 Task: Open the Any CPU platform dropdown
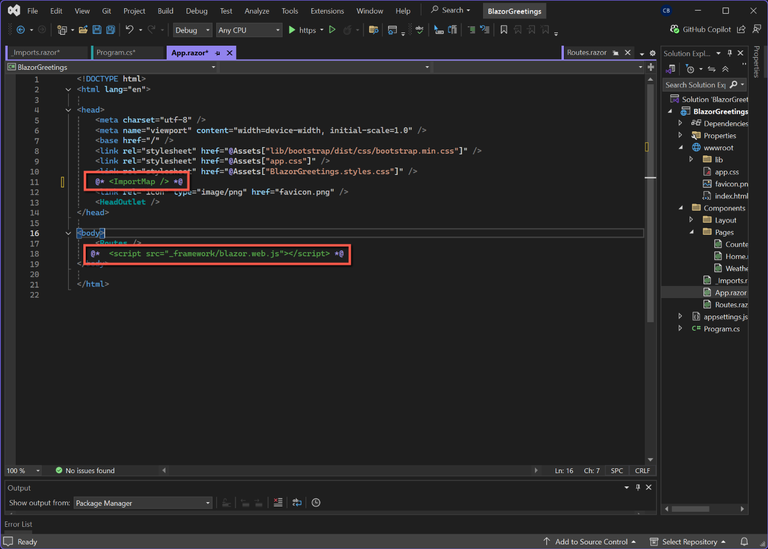click(x=249, y=30)
